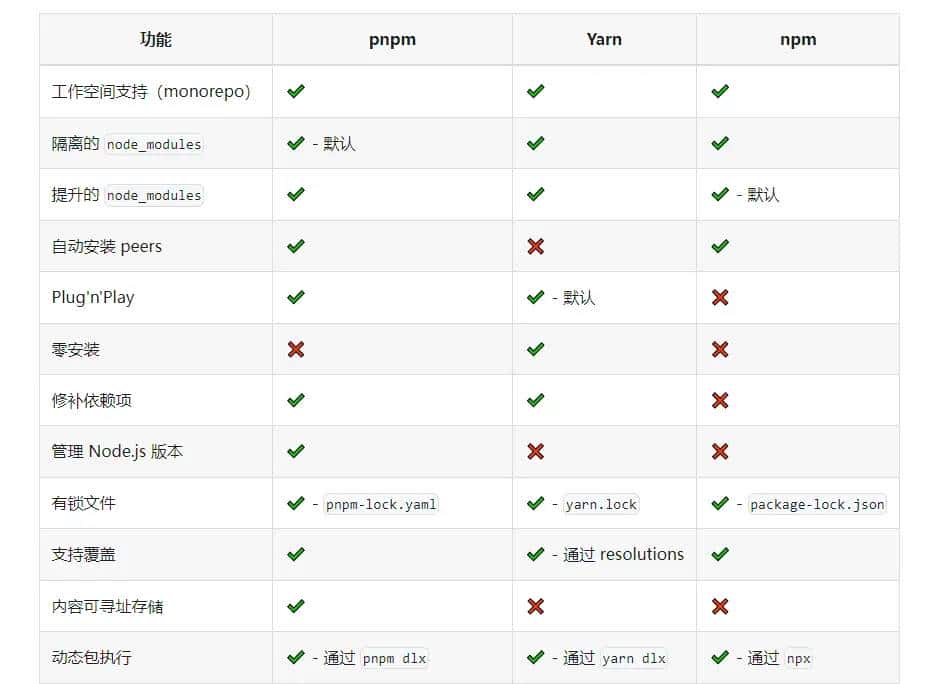Click pnpm checkmark in 动态包执行 row
This screenshot has width=937, height=684.
tap(295, 657)
